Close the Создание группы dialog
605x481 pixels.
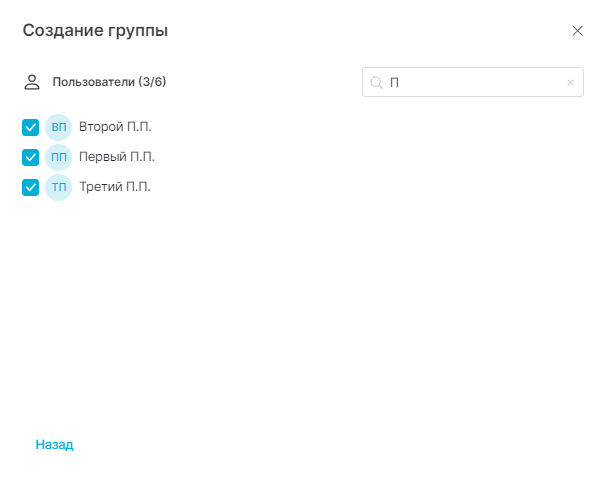(x=577, y=31)
